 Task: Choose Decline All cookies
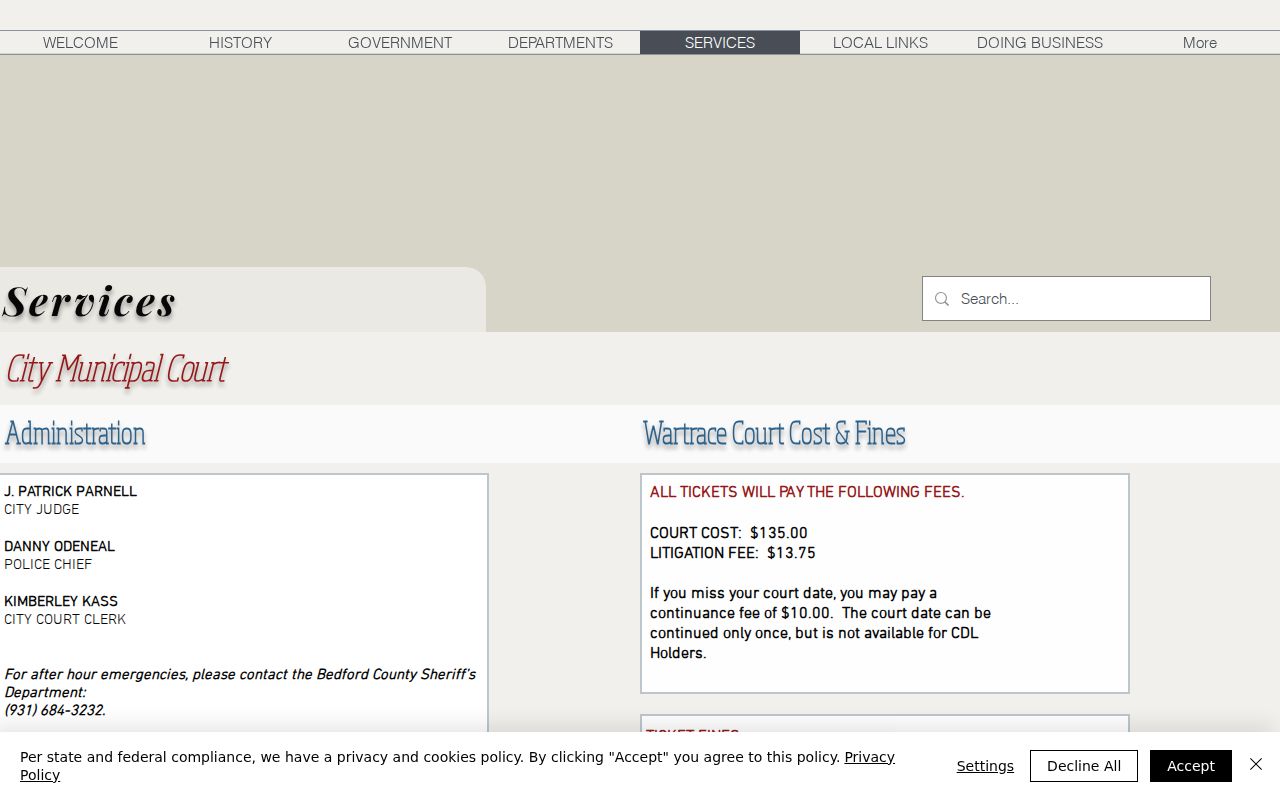tap(1084, 766)
